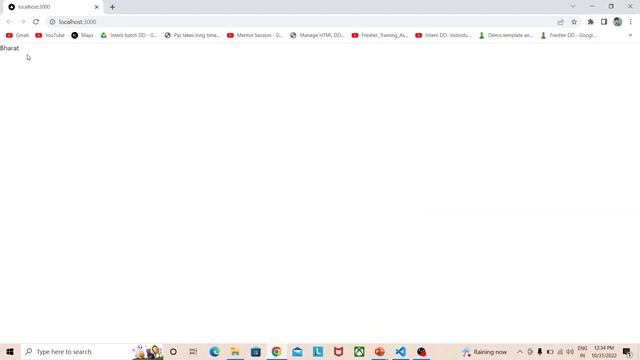The image size is (640, 360).
Task: Switch ENG IN input language
Action: [582, 351]
